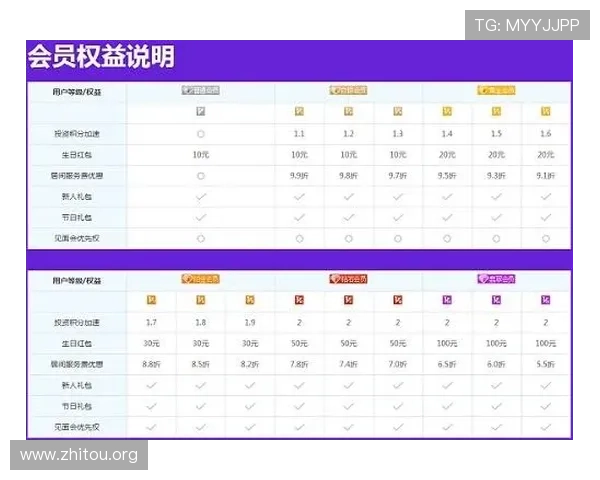This screenshot has height=480, width=600.
Task: Click the 1.3 acceleration value
Action: (x=398, y=134)
